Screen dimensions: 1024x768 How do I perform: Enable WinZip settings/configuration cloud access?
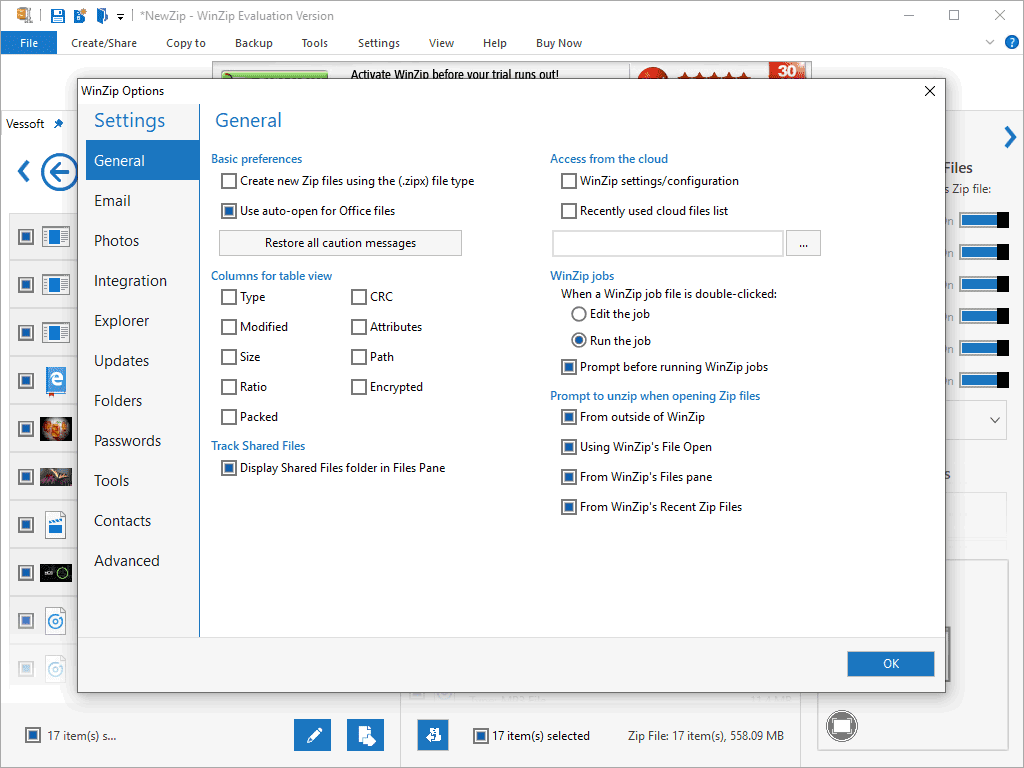click(569, 181)
